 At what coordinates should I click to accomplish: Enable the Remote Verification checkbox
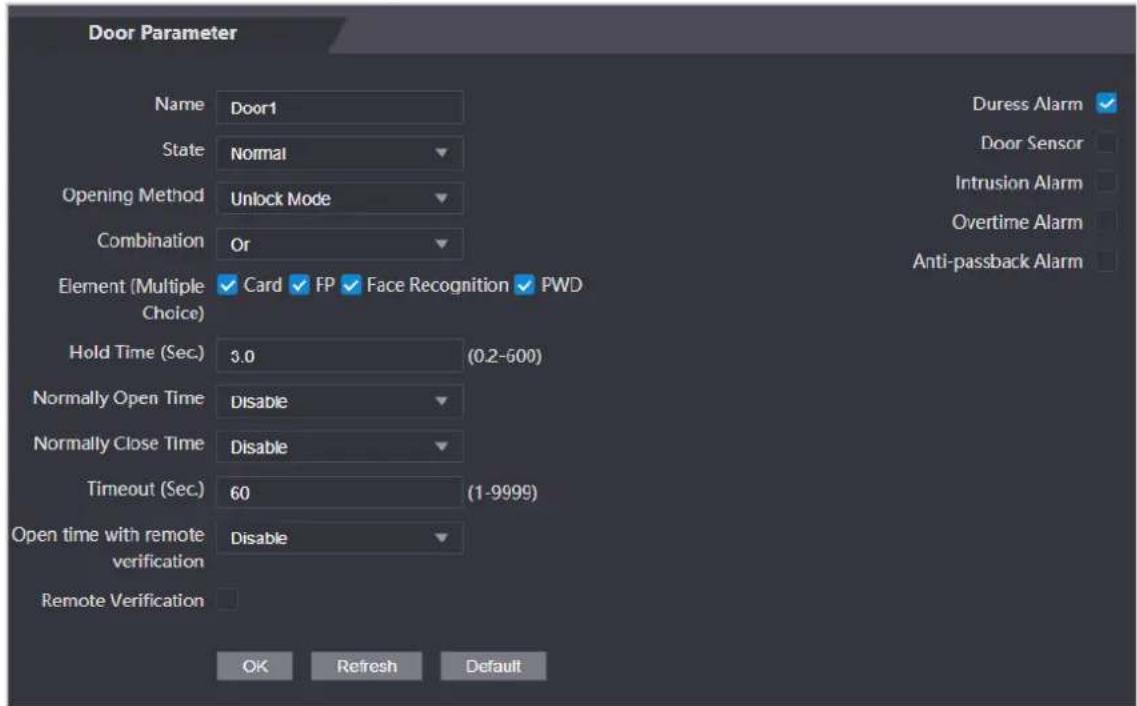(x=227, y=599)
